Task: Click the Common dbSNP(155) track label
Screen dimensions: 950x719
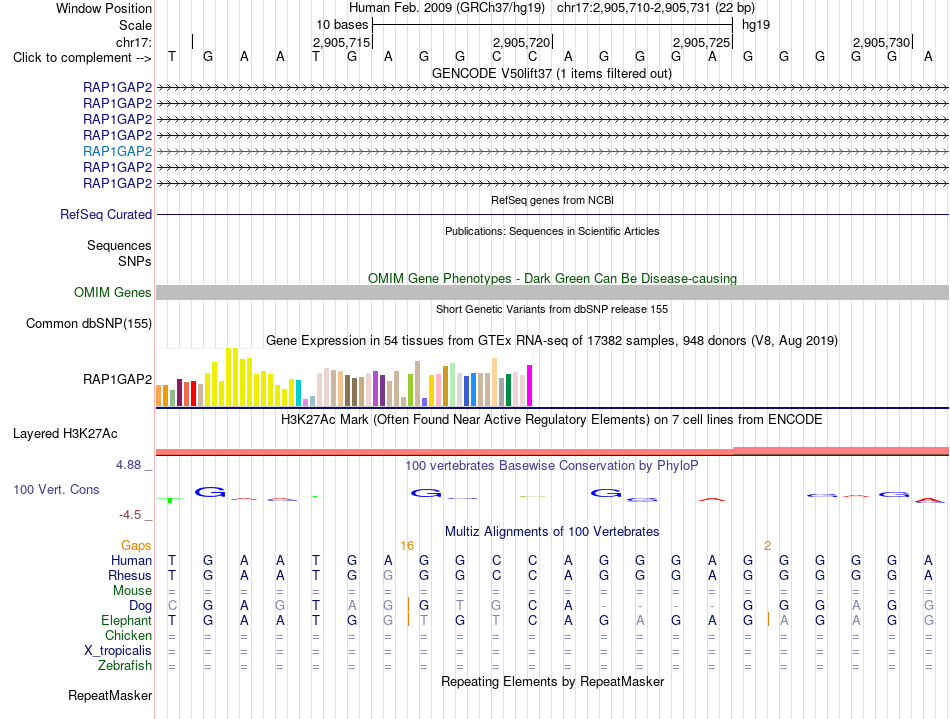Action: (x=88, y=323)
